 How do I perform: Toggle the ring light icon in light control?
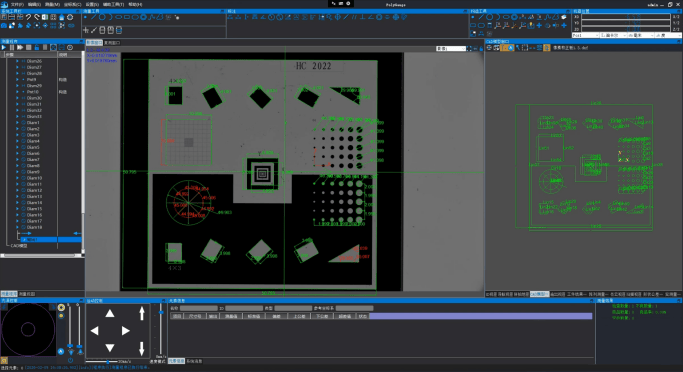pos(61,308)
